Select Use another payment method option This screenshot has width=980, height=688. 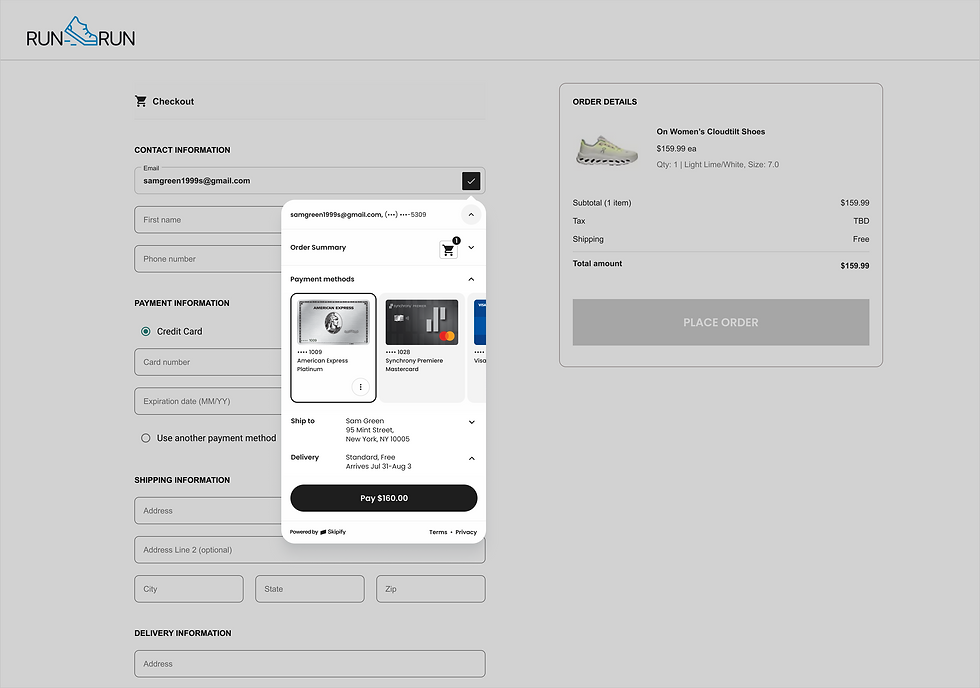146,438
